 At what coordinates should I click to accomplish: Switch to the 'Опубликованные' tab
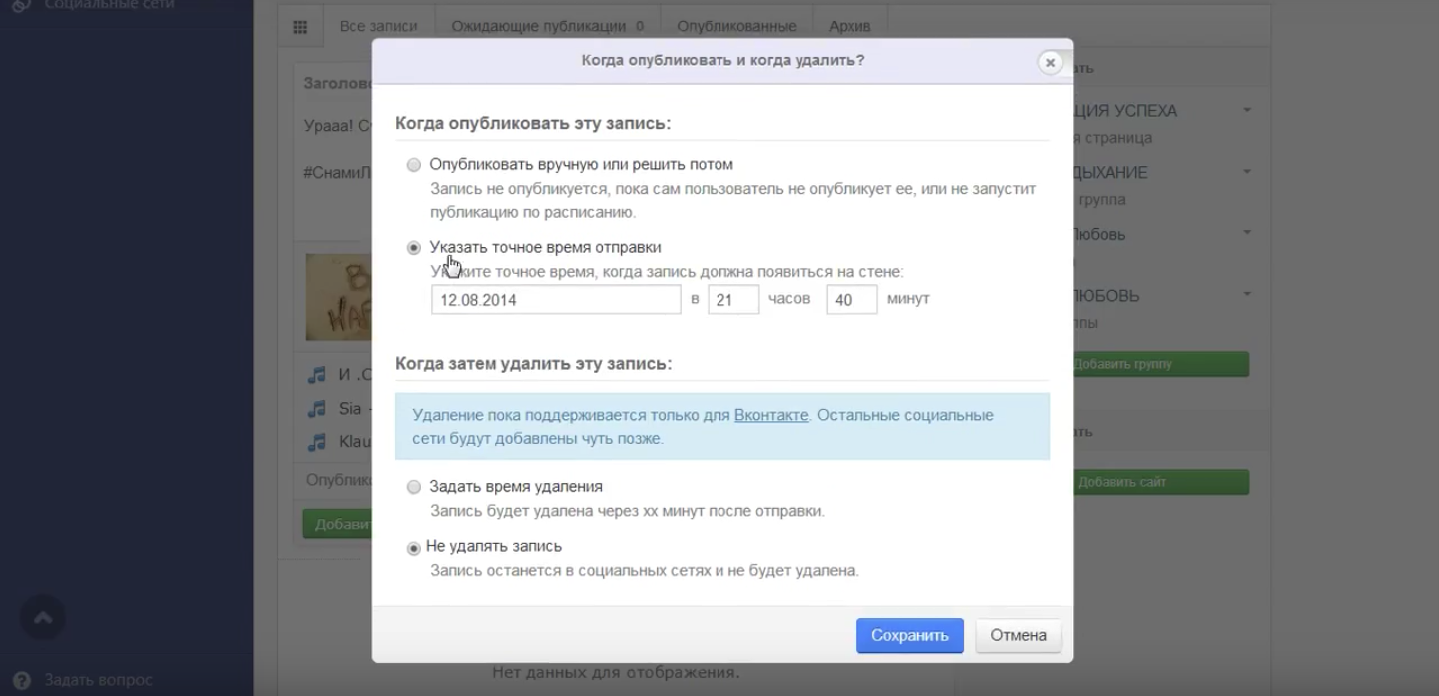pos(736,26)
